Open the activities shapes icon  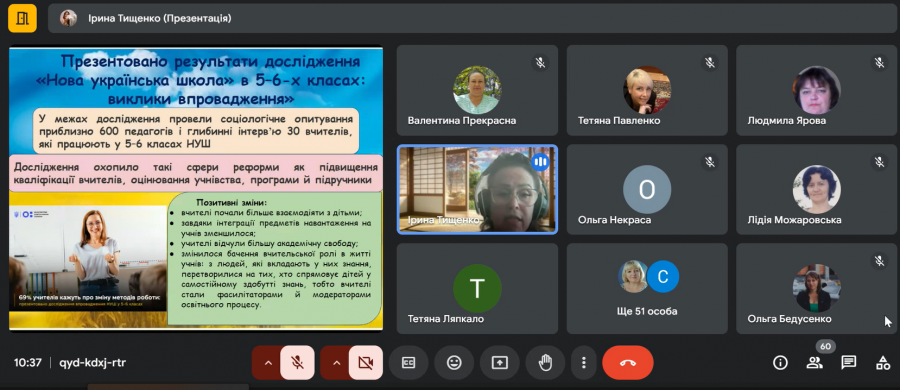(x=883, y=362)
